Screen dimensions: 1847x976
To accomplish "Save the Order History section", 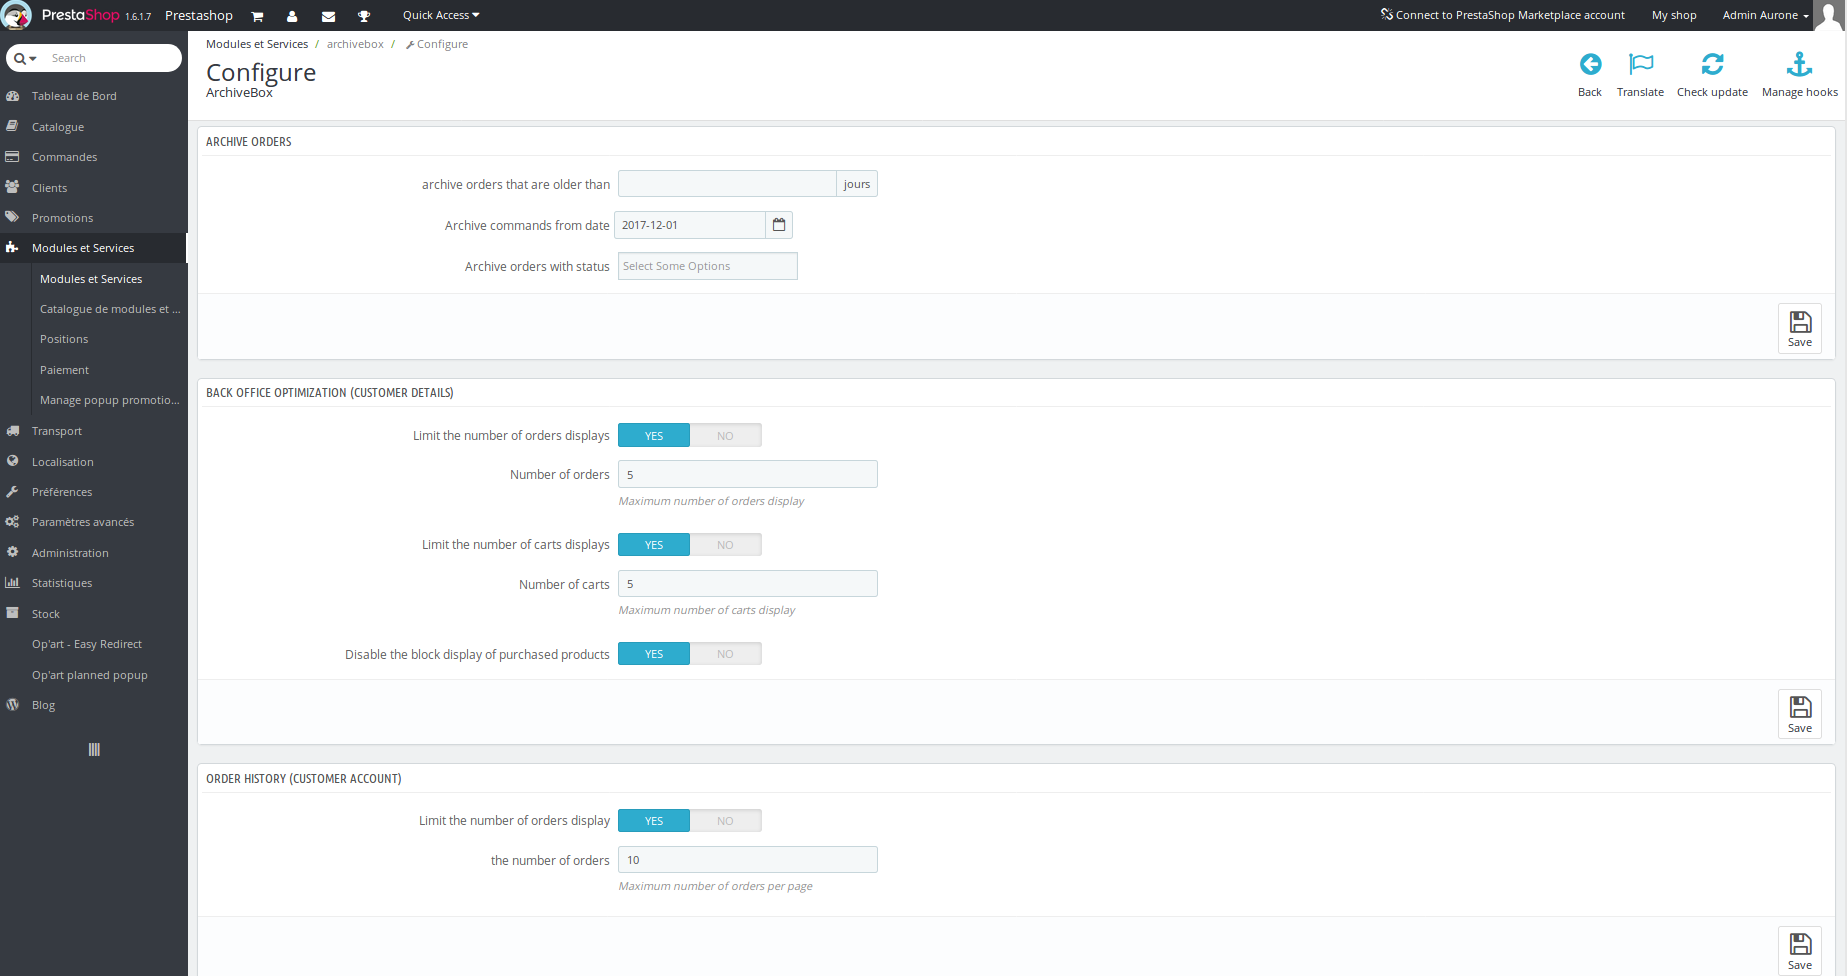I will tap(1800, 951).
